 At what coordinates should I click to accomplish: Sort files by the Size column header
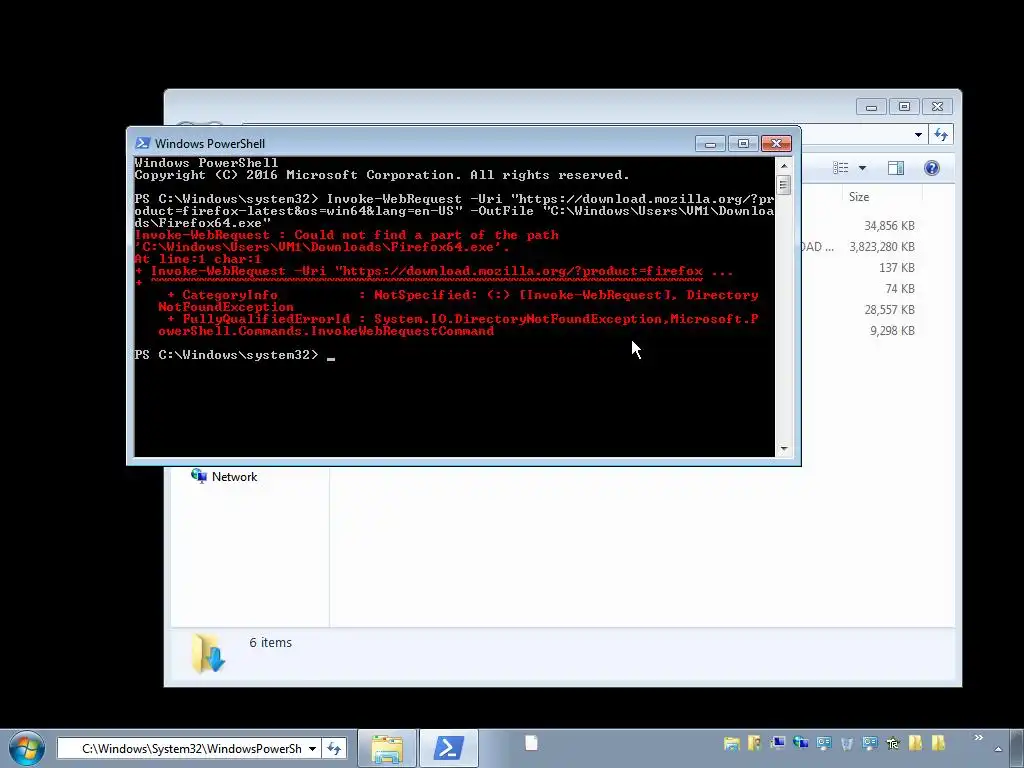click(859, 197)
